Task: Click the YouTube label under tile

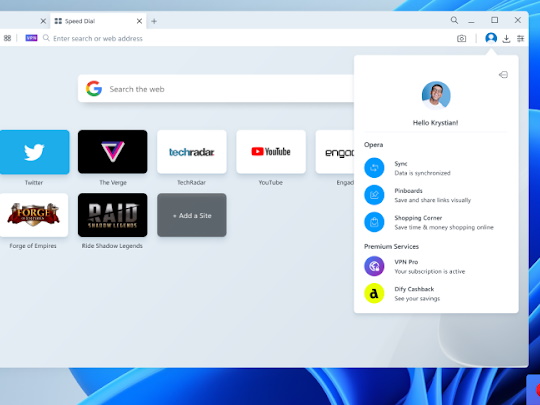Action: point(271,183)
